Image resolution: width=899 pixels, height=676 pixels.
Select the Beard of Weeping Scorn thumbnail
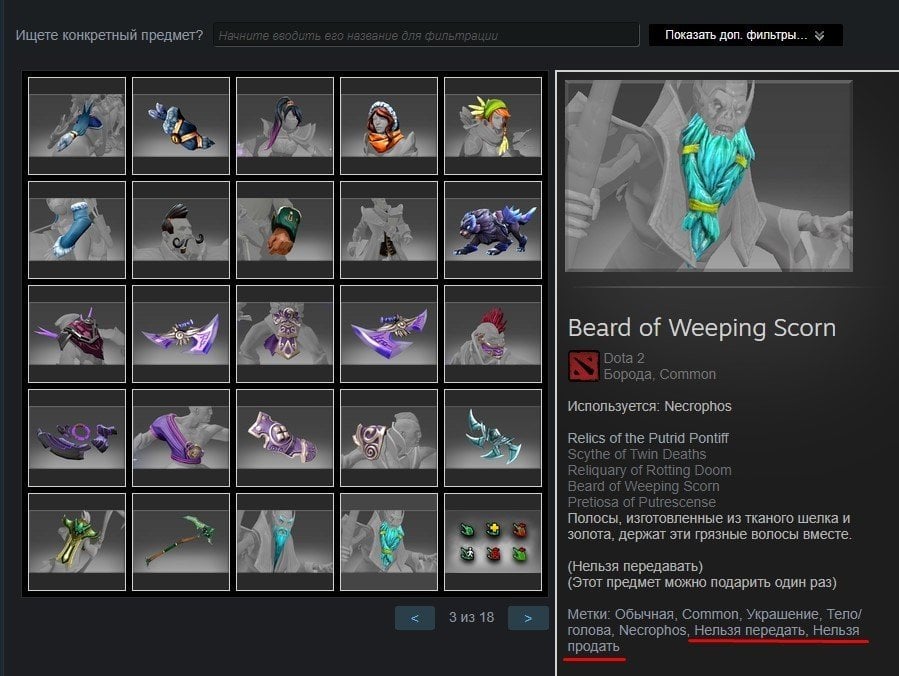pos(389,542)
